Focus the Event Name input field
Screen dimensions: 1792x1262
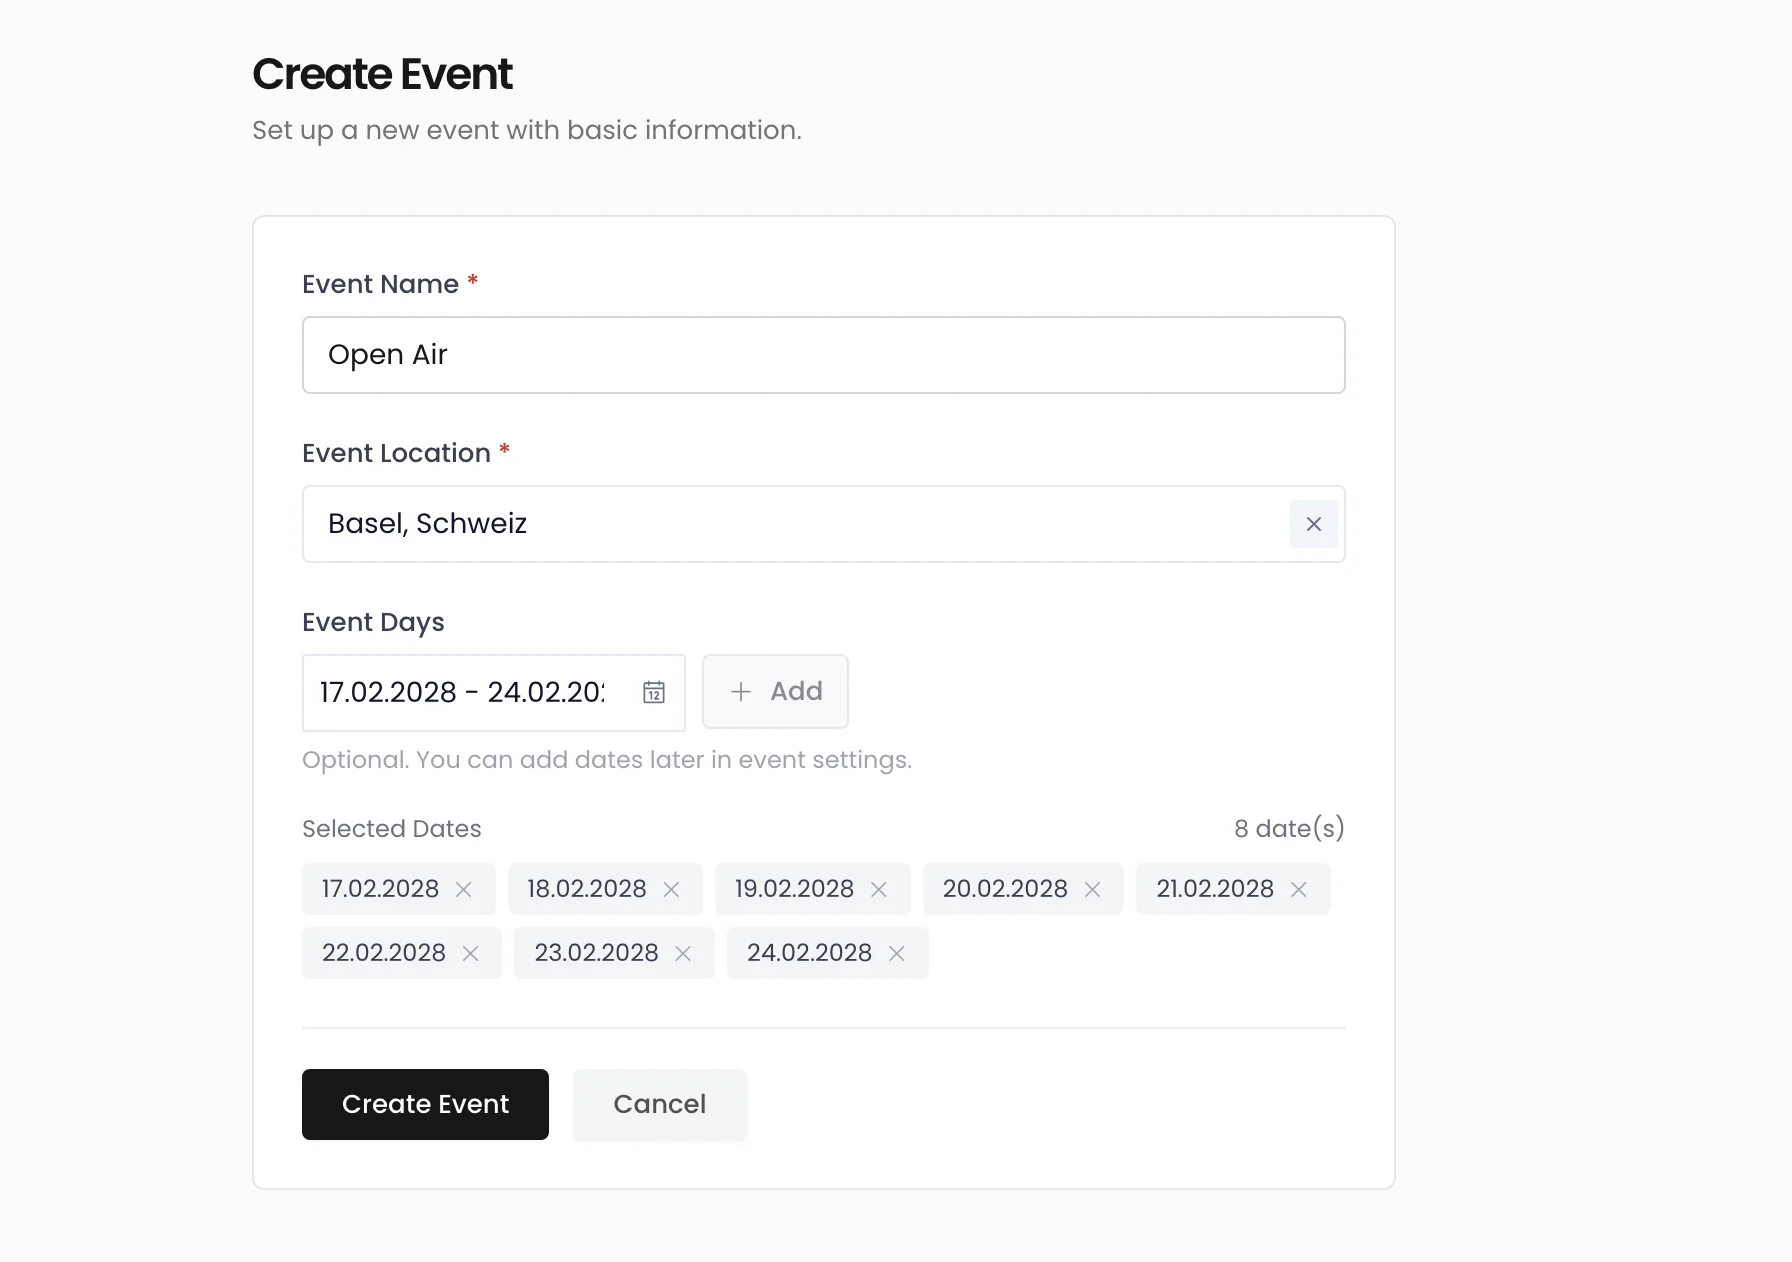[823, 355]
